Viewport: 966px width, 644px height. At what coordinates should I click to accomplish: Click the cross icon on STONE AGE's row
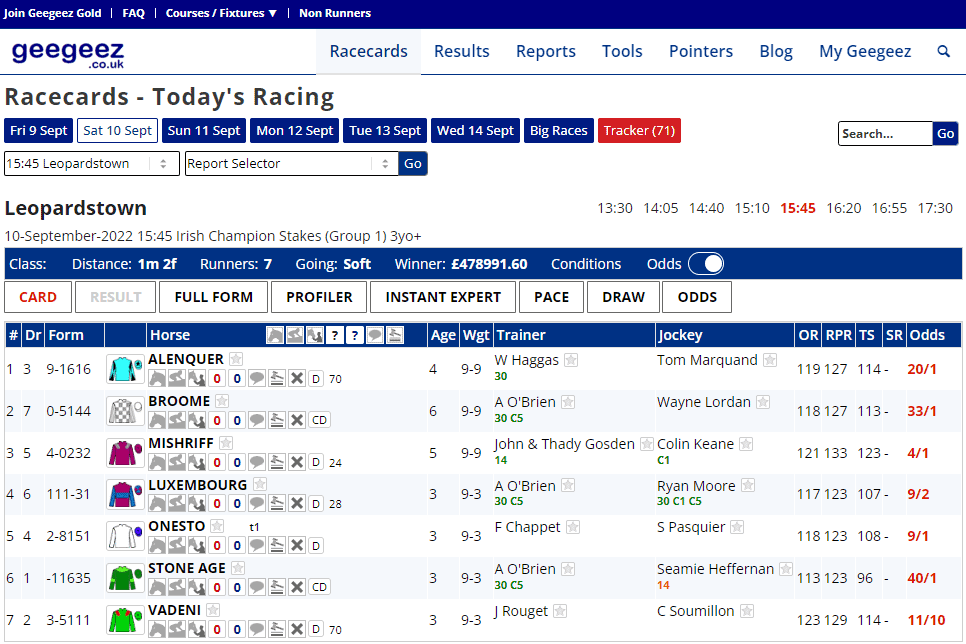tap(296, 587)
